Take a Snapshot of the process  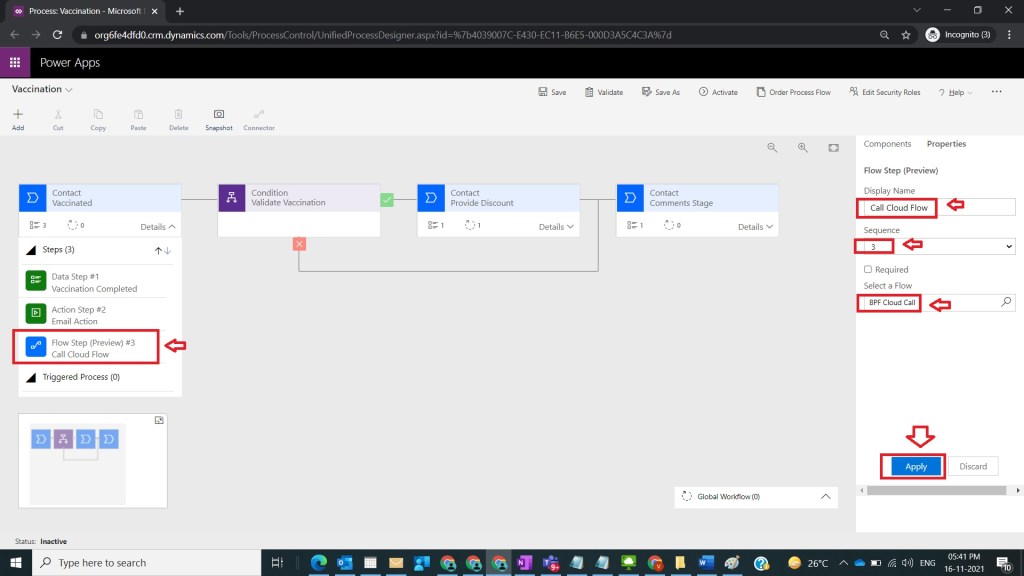[x=218, y=119]
